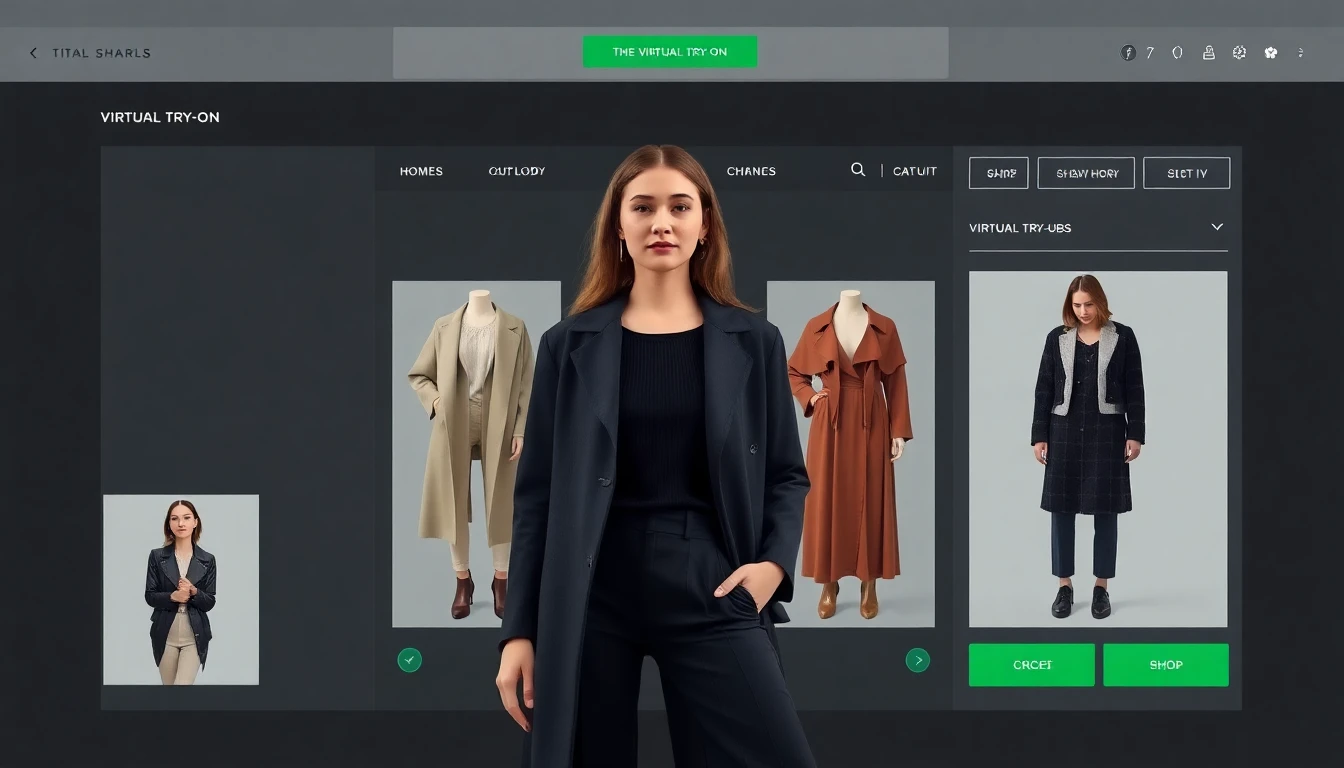
Task: Open the search magnifier icon
Action: (857, 170)
